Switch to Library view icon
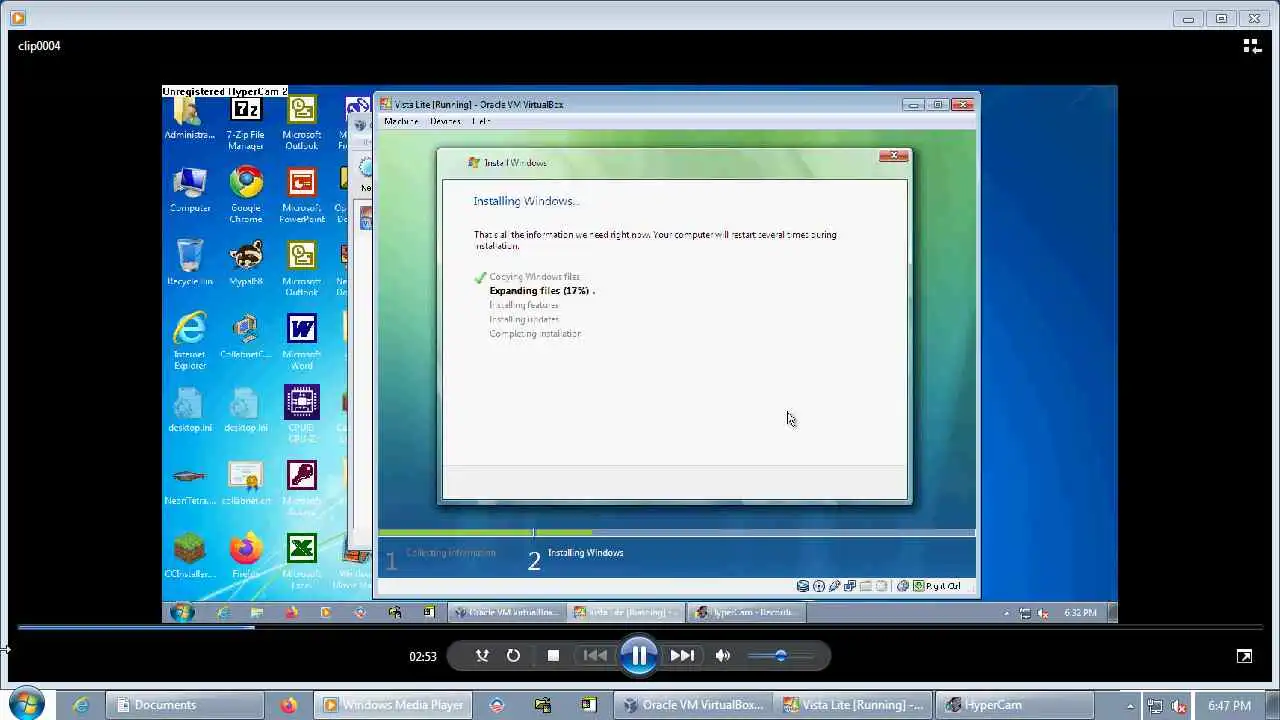The height and width of the screenshot is (720, 1280). pyautogui.click(x=1251, y=46)
